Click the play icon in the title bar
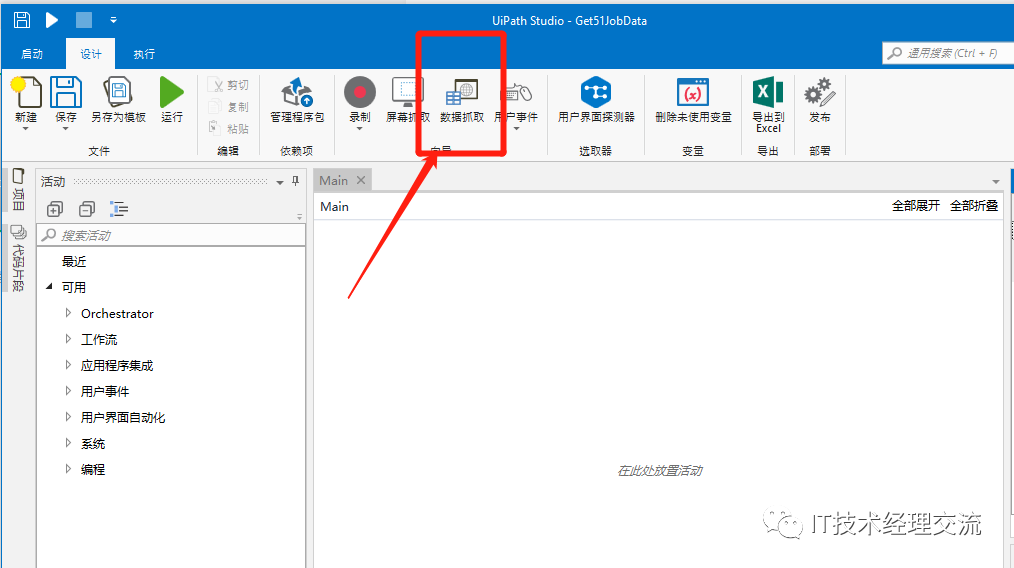Image resolution: width=1014 pixels, height=568 pixels. point(52,20)
